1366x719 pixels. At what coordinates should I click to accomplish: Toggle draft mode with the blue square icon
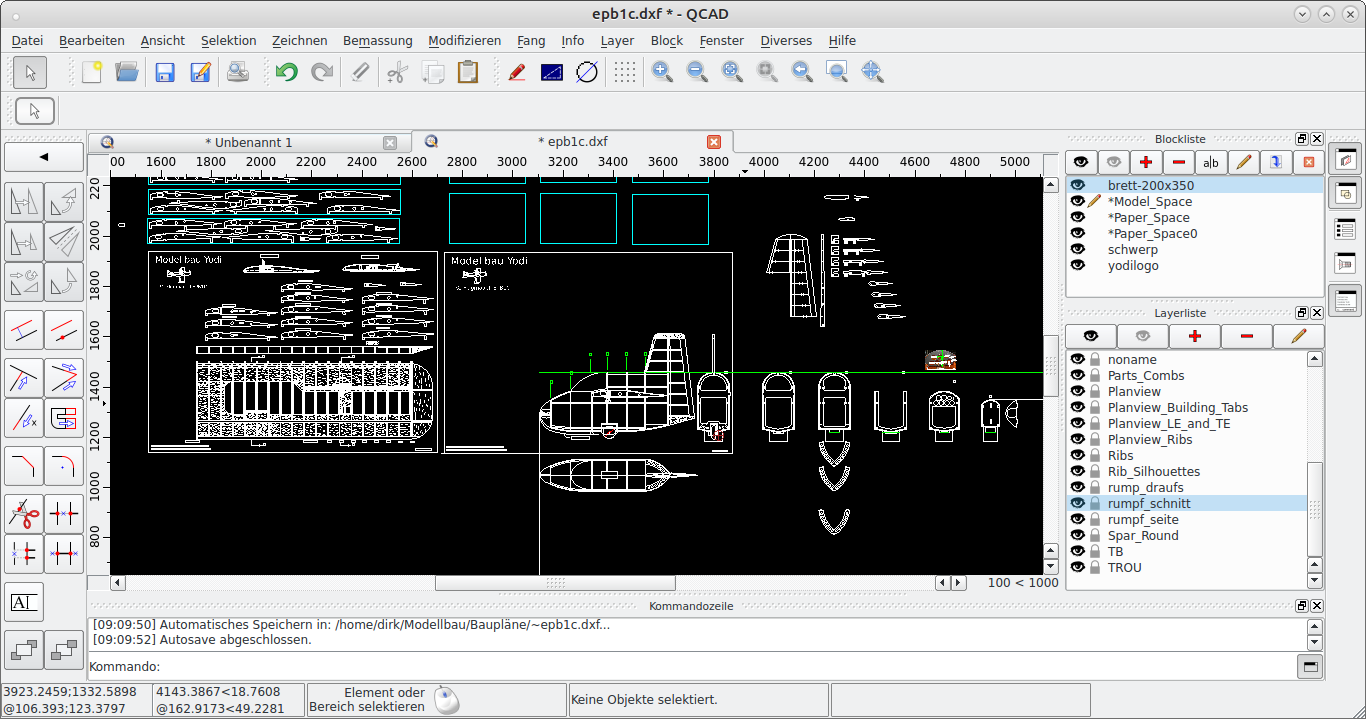point(552,72)
